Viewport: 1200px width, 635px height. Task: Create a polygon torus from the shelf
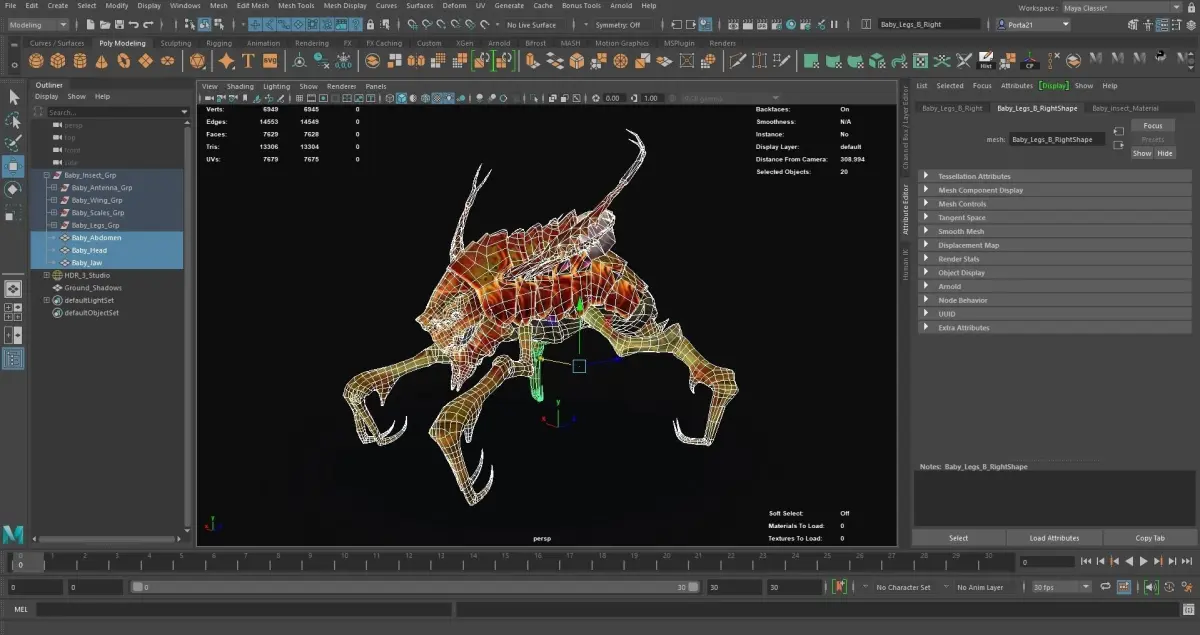coord(123,61)
